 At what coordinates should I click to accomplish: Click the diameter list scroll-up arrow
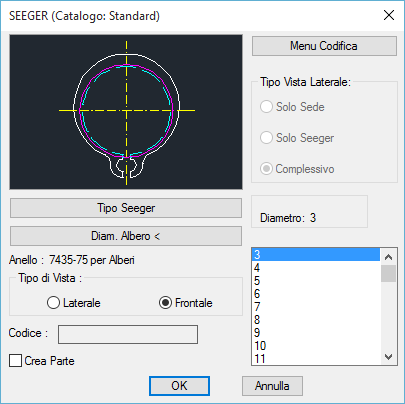point(388,257)
